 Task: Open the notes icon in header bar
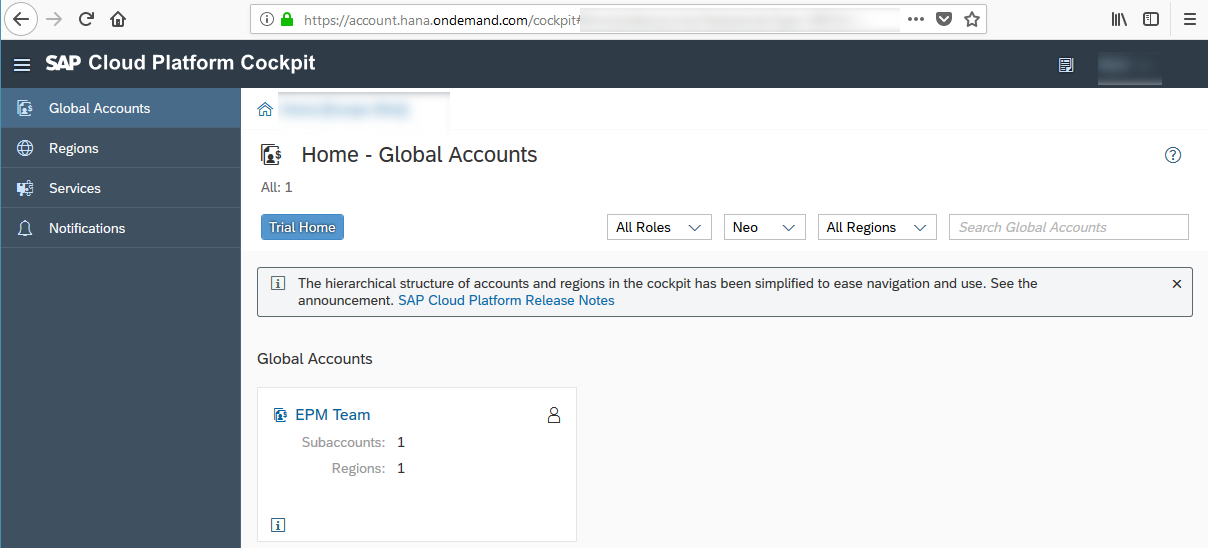(x=1066, y=65)
